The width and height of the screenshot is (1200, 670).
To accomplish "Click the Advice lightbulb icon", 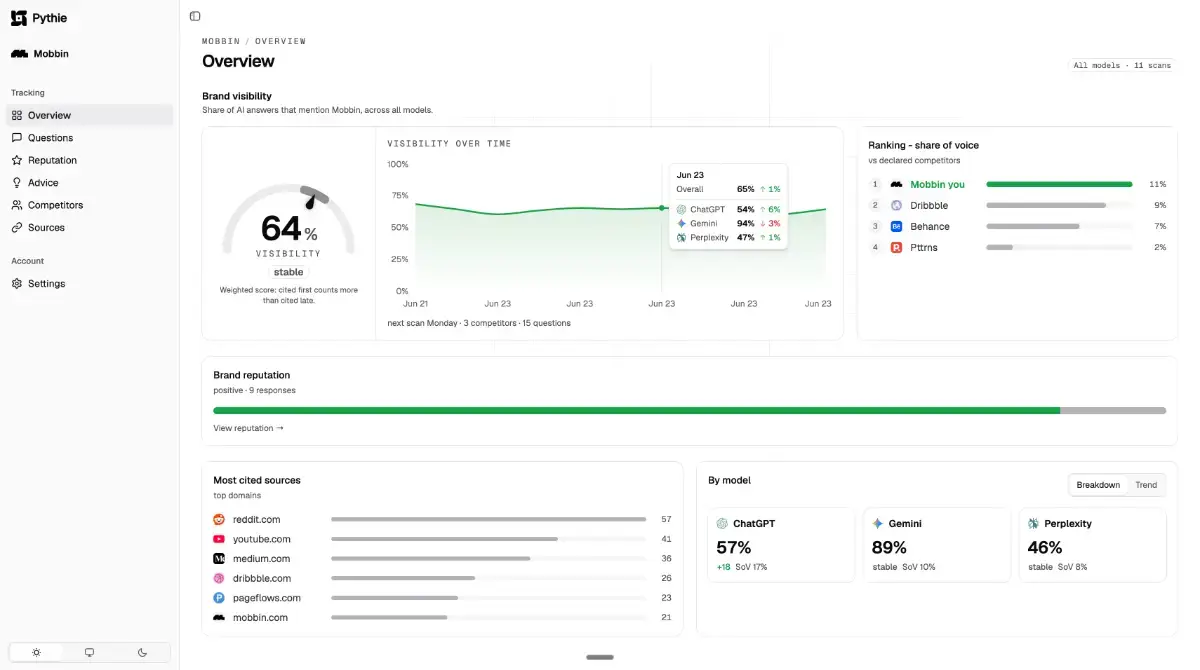I will (17, 183).
